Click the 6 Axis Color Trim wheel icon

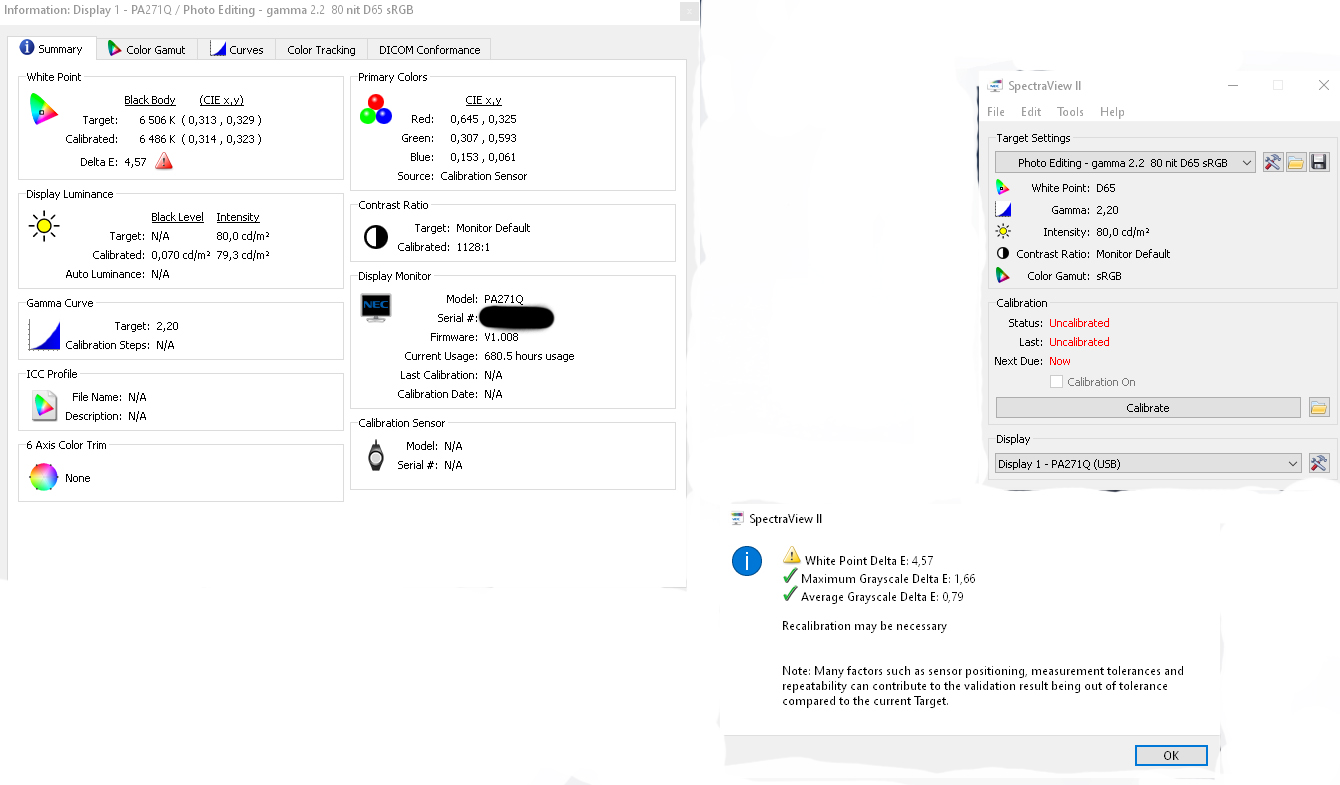44,478
